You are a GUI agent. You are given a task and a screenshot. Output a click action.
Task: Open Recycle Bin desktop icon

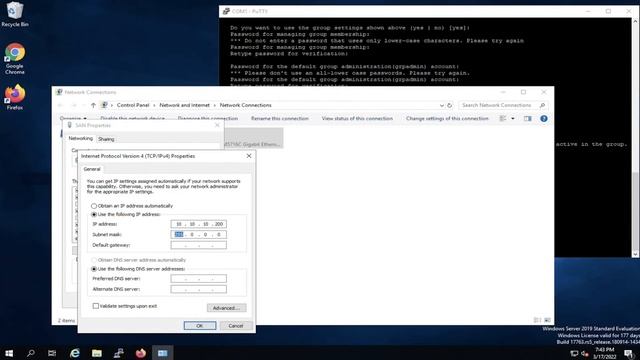(x=15, y=14)
